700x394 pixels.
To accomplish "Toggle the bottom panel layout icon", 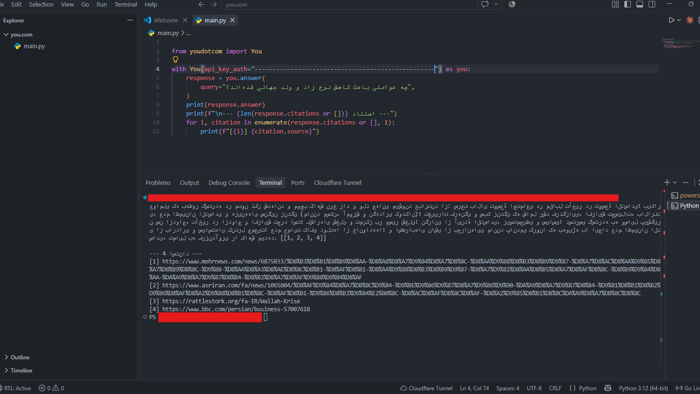I will 639,4.
